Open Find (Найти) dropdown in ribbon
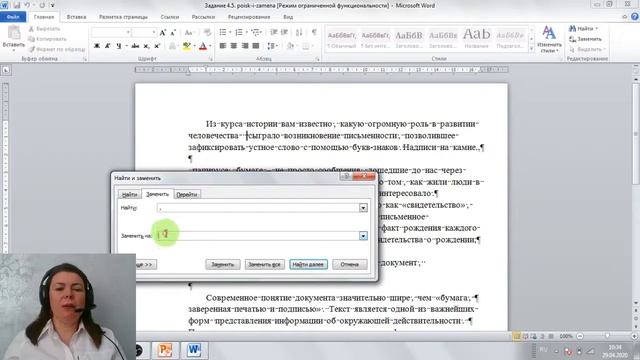Screen dimensions: 640x360 point(584,29)
